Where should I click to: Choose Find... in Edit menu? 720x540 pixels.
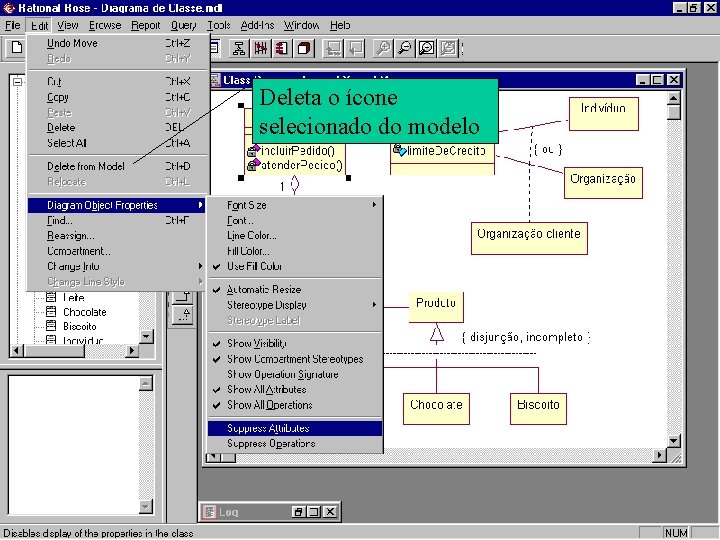click(x=116, y=220)
